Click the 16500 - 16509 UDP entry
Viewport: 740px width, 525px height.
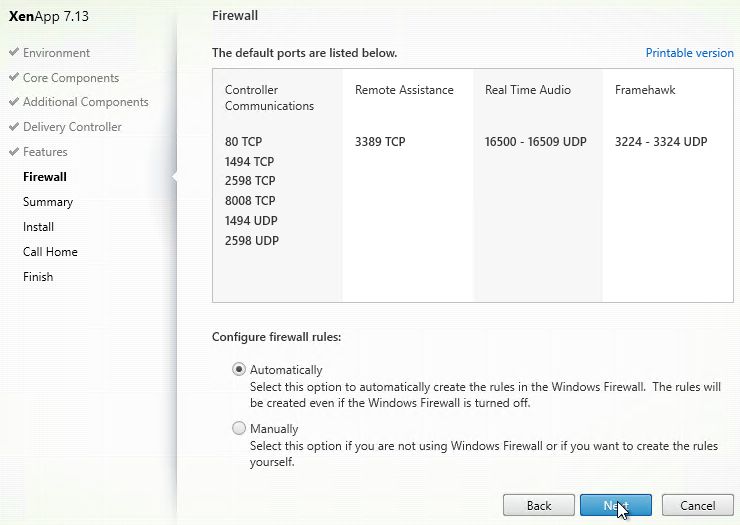coord(536,142)
